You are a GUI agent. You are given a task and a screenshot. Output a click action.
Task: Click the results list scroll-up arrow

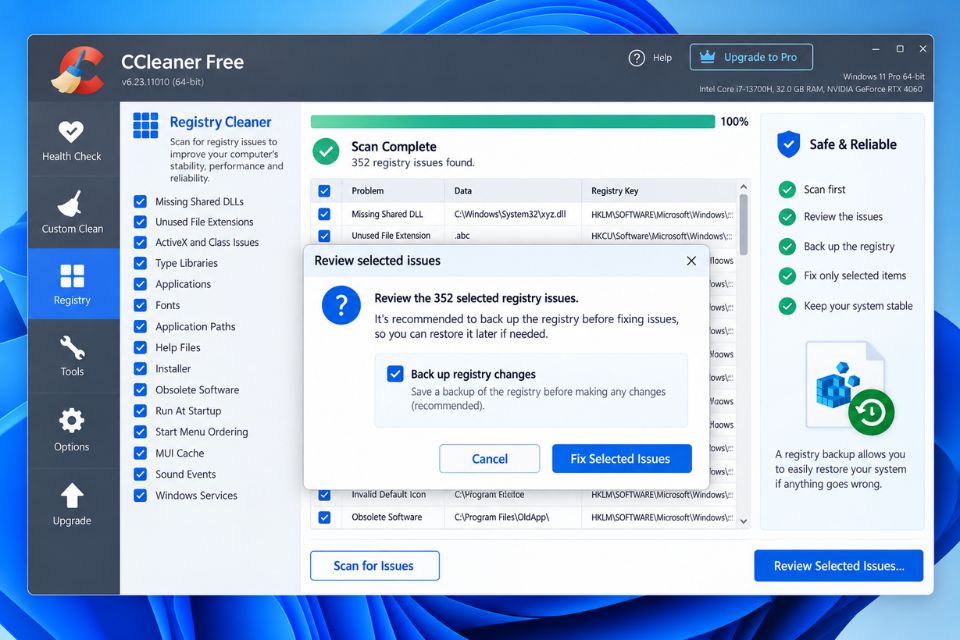[x=743, y=186]
